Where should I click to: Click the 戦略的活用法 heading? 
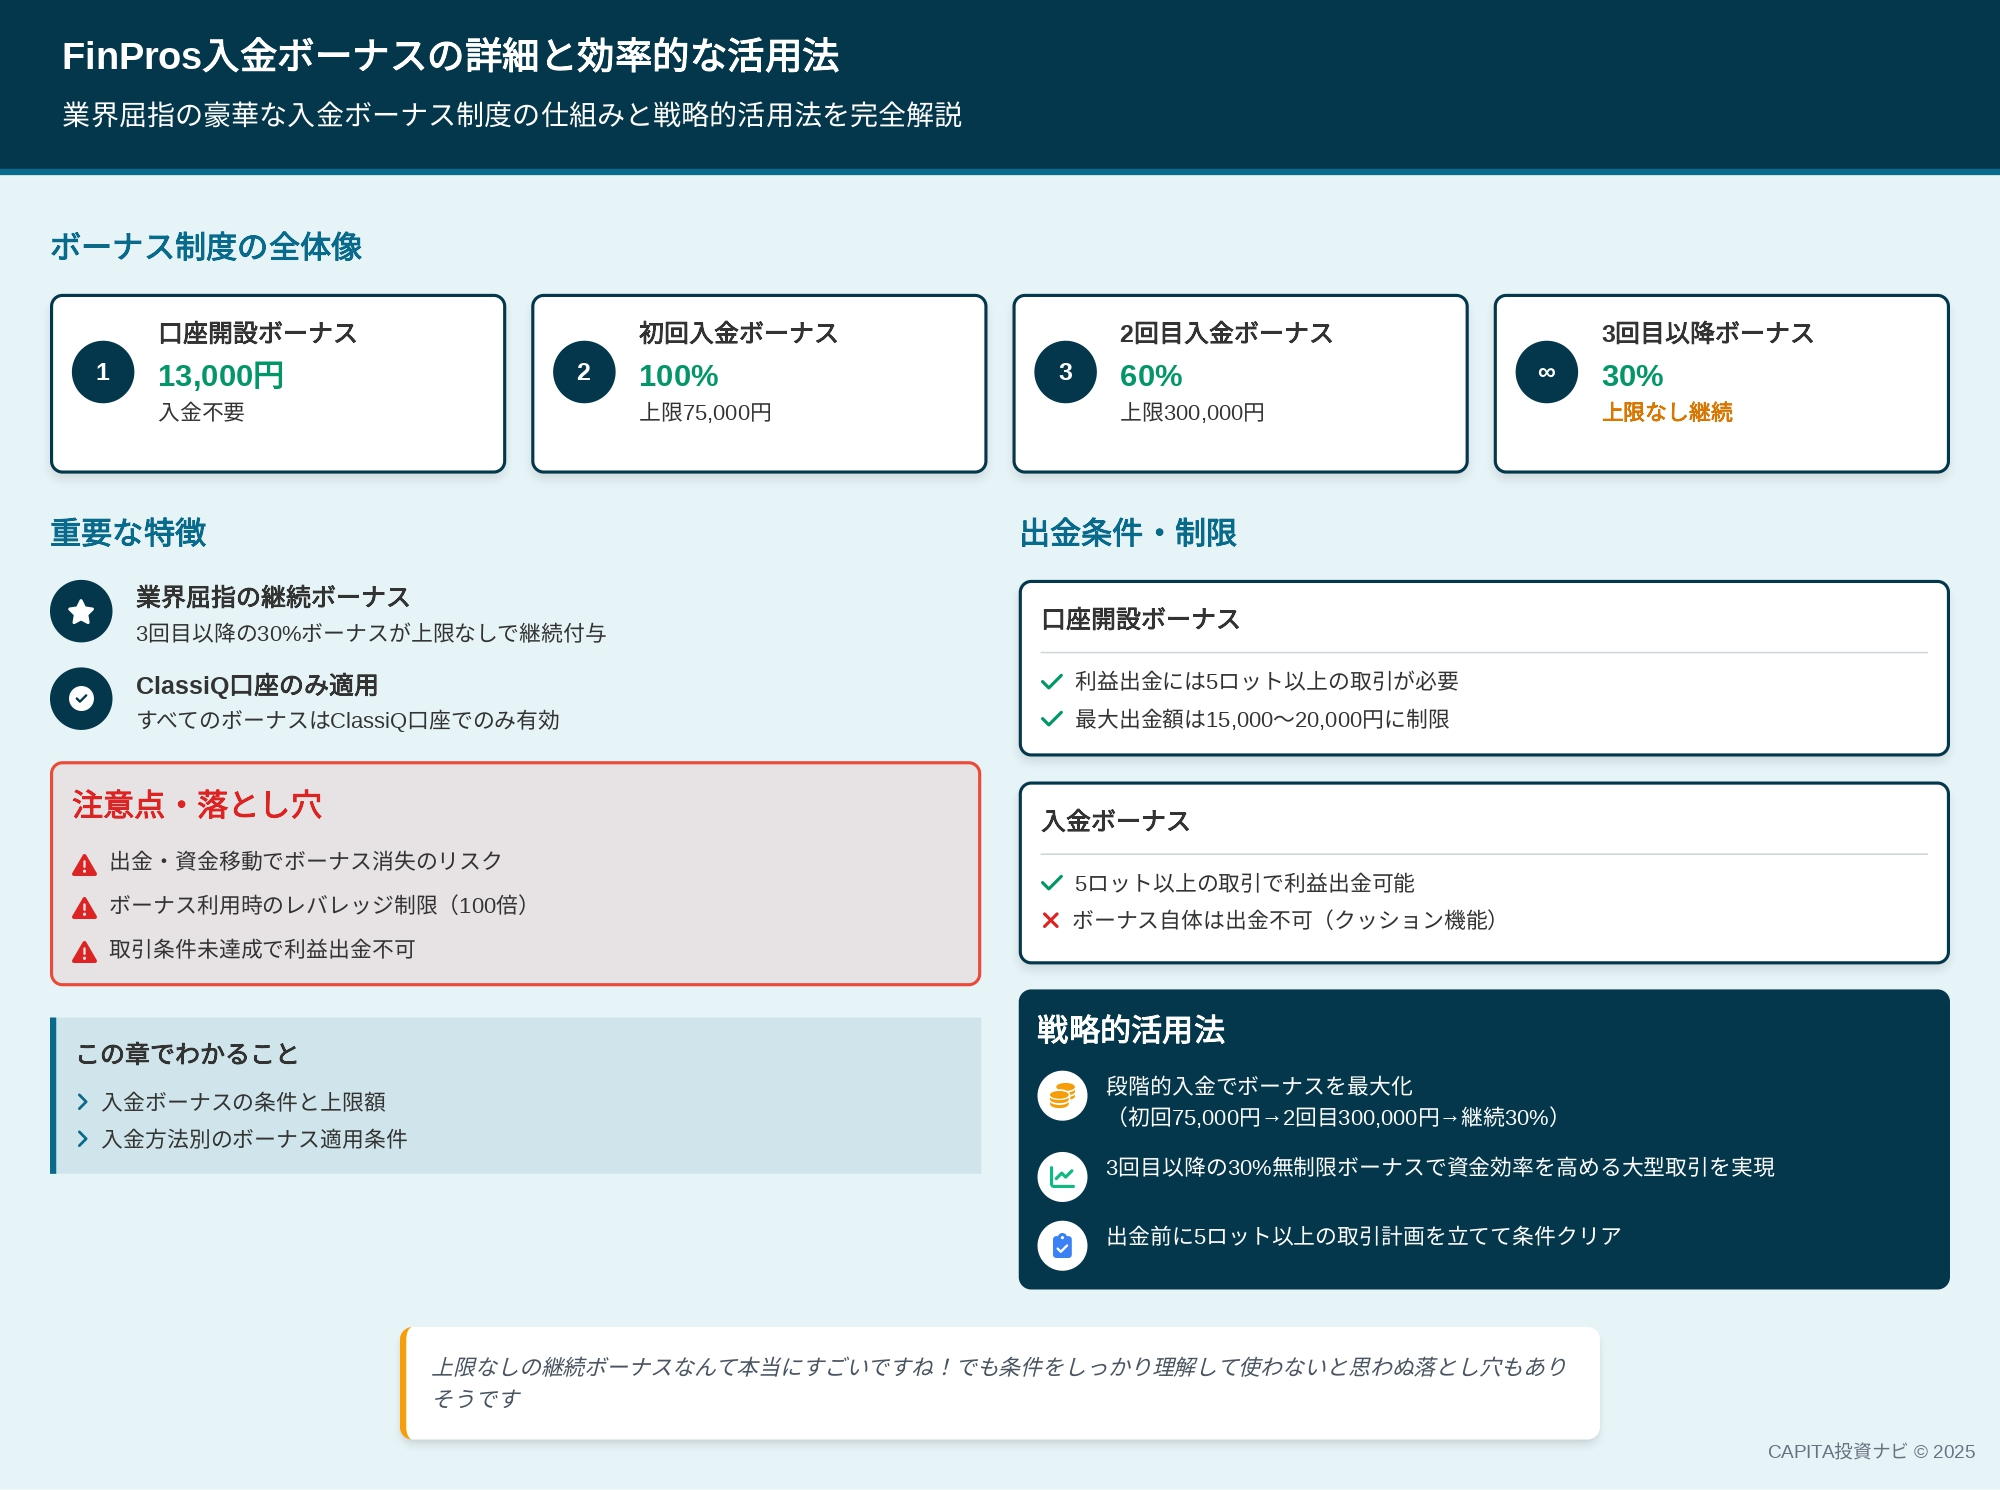point(1131,1030)
